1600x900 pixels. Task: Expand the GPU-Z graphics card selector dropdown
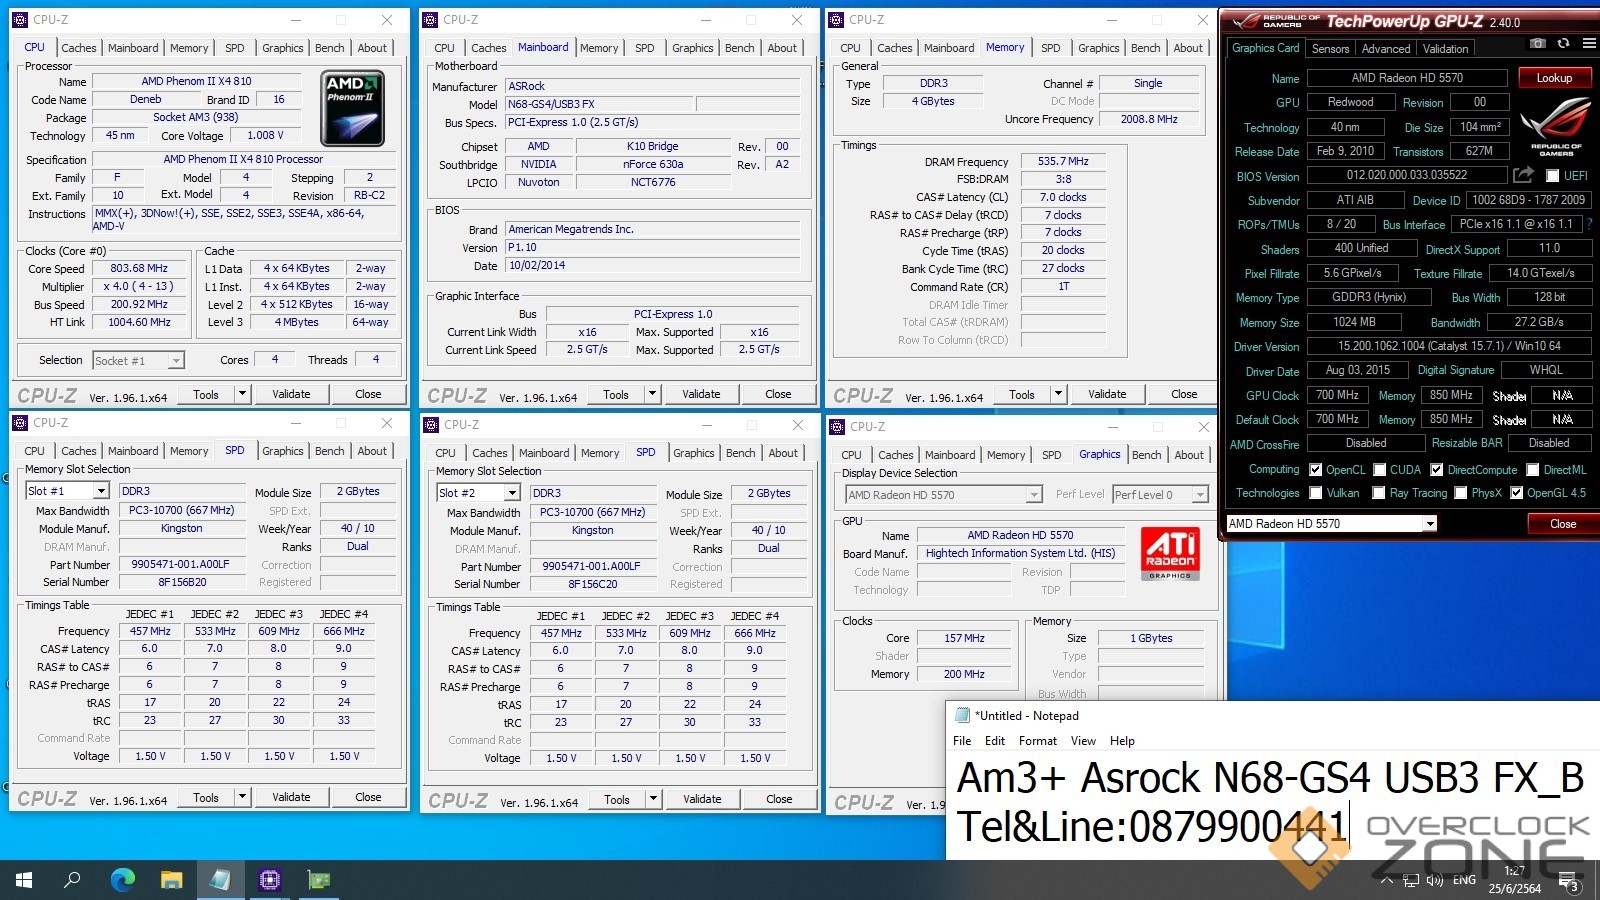click(x=1430, y=524)
